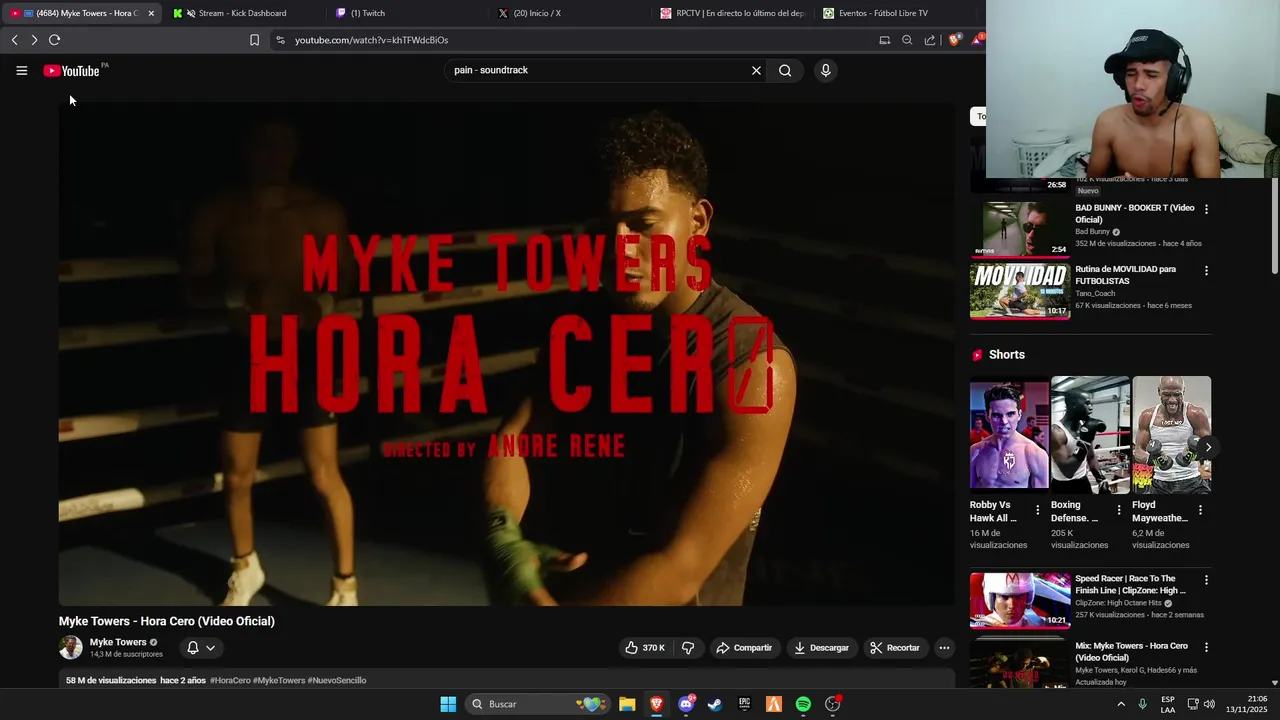Open options for the Floyd Mayweather short
The width and height of the screenshot is (1280, 720).
coord(1200,510)
